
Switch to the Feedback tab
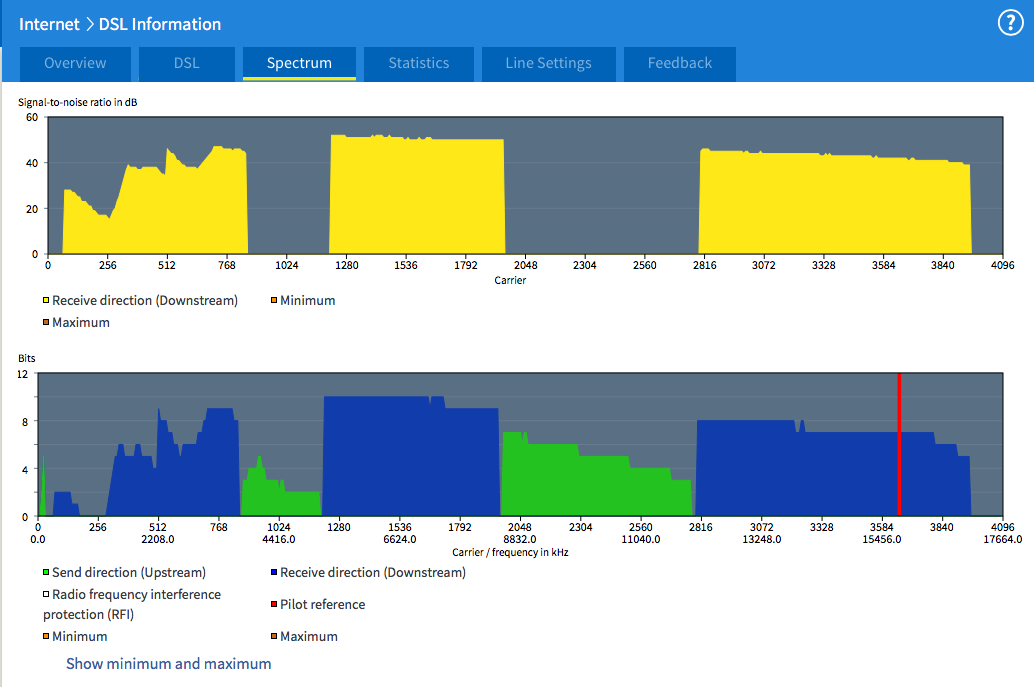click(x=679, y=63)
